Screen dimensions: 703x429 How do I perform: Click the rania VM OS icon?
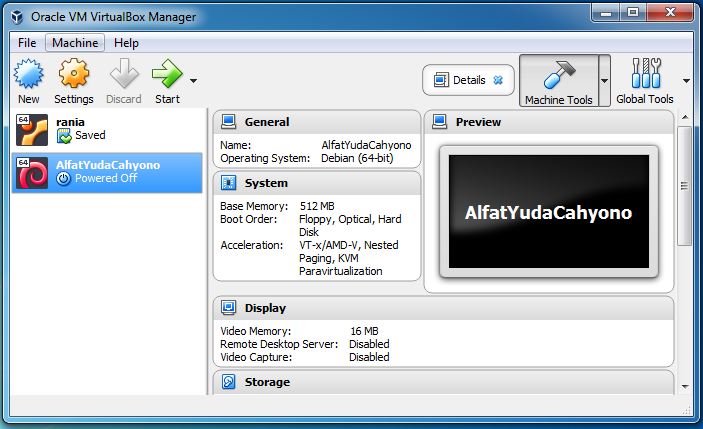pos(32,130)
